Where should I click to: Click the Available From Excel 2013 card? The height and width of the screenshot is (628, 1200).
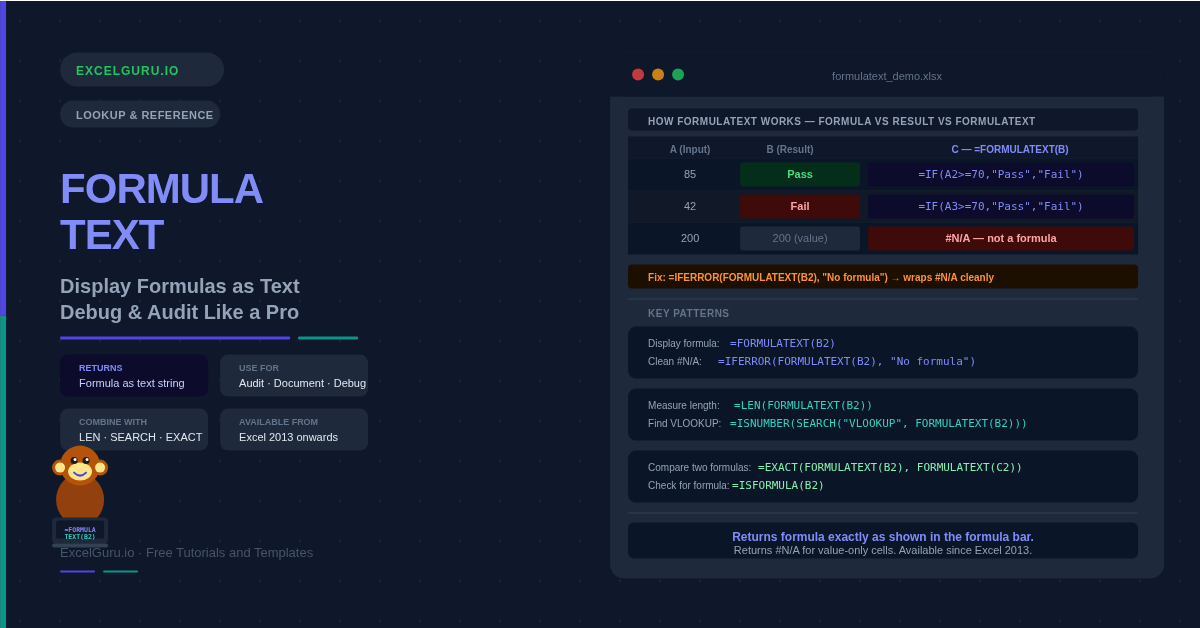[x=293, y=430]
